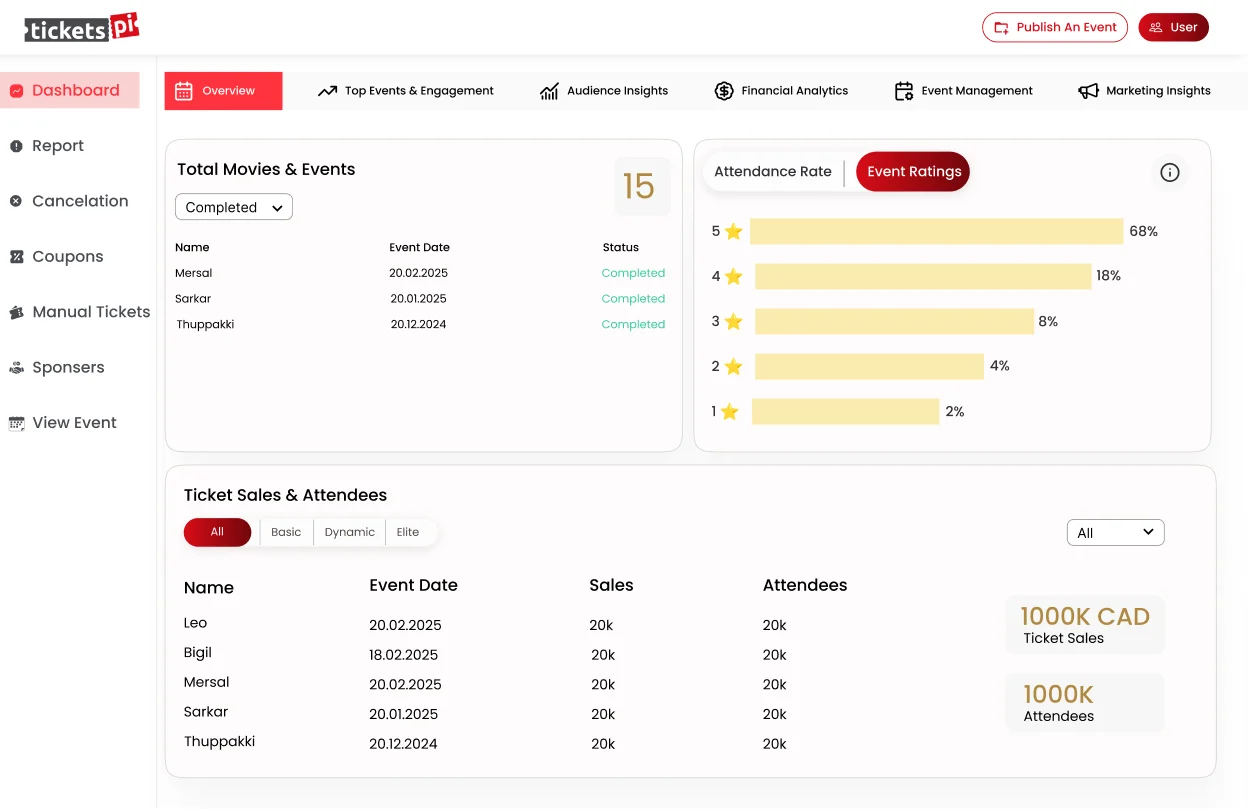Filter tickets by Elite
The height and width of the screenshot is (809, 1248).
(408, 532)
